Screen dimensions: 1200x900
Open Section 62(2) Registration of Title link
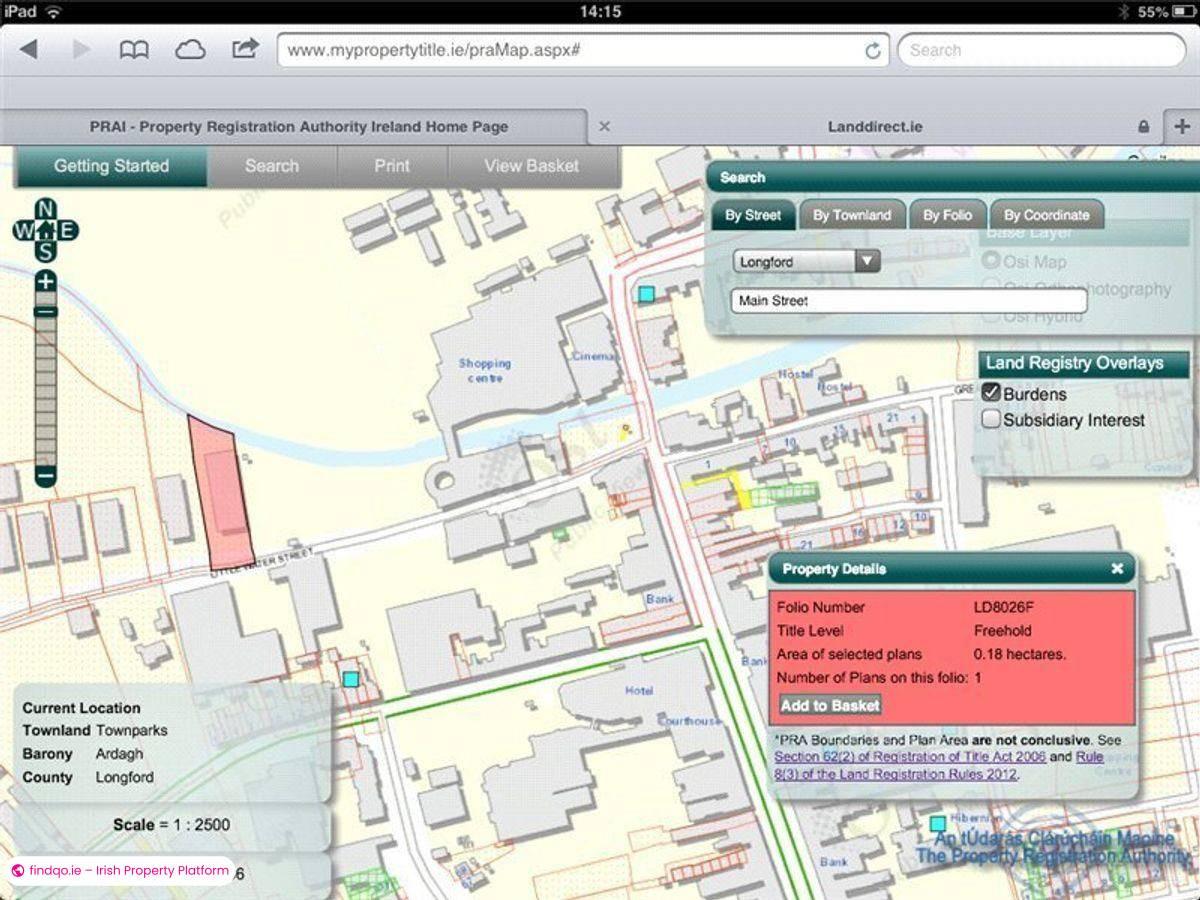pyautogui.click(x=909, y=757)
